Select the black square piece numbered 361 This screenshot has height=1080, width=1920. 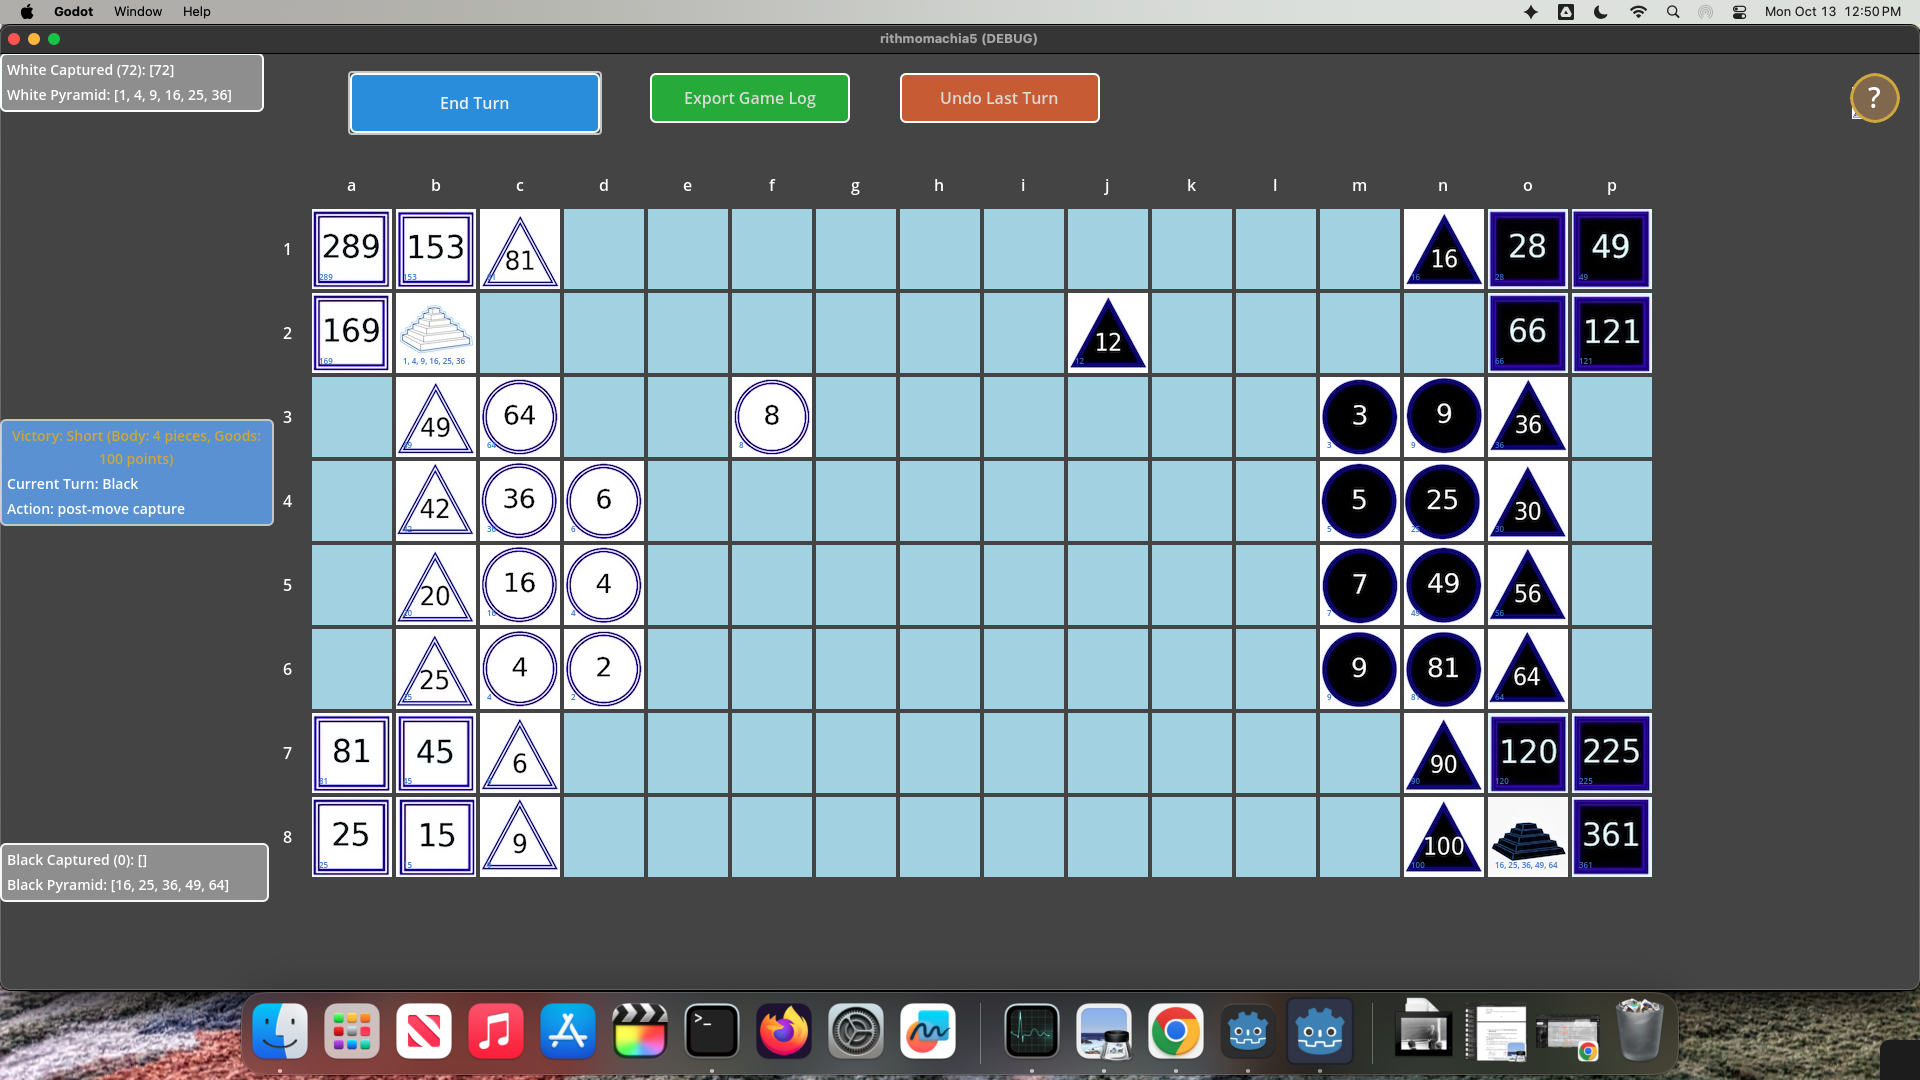[x=1611, y=837]
